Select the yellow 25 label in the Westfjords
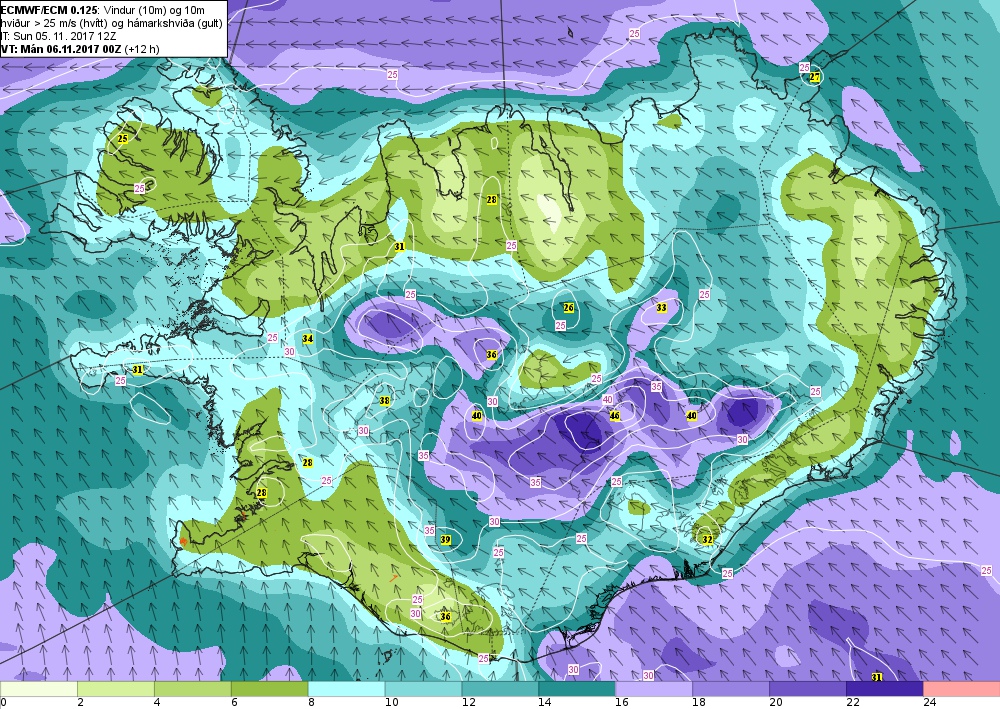 [123, 138]
